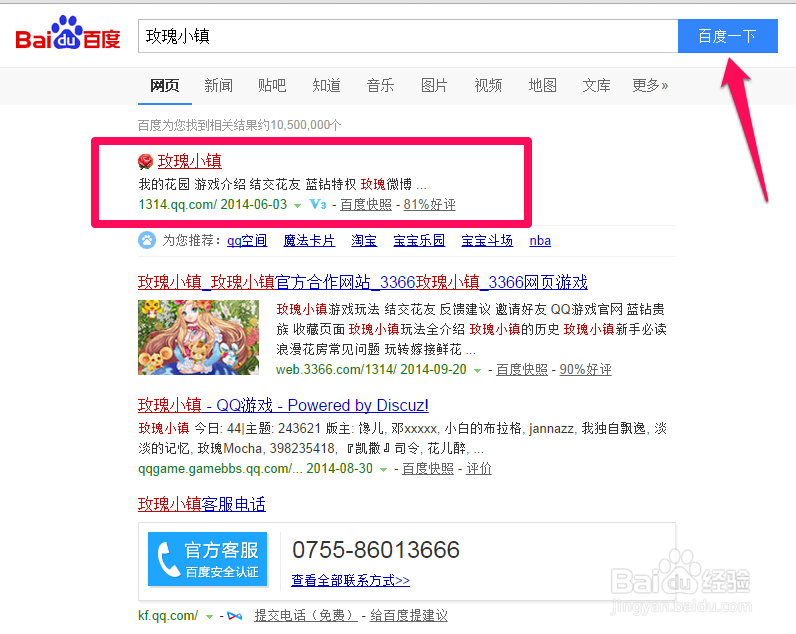Select the 网页 tab
This screenshot has width=796, height=634.
[x=164, y=85]
